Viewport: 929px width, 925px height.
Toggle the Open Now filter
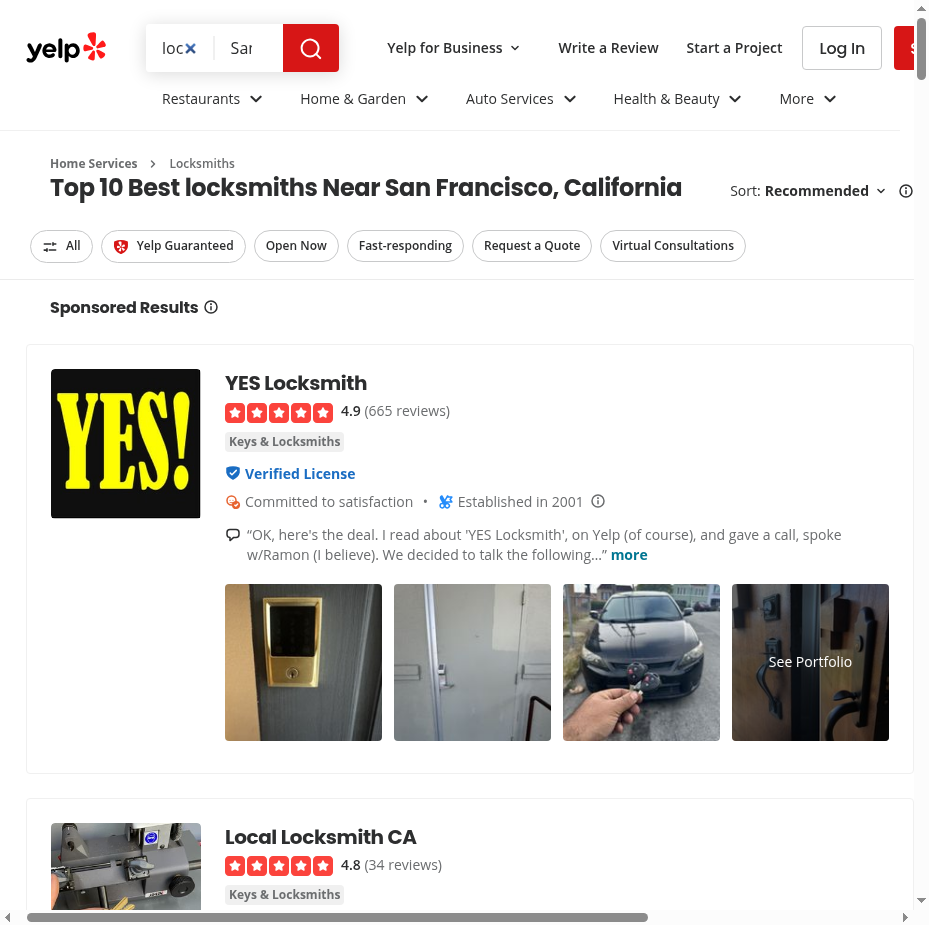click(296, 246)
